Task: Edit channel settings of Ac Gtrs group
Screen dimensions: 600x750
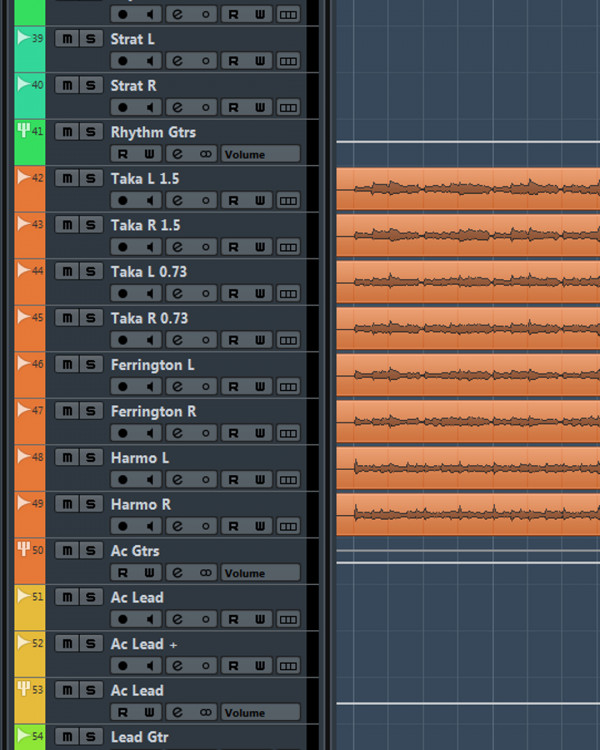Action: coord(178,573)
